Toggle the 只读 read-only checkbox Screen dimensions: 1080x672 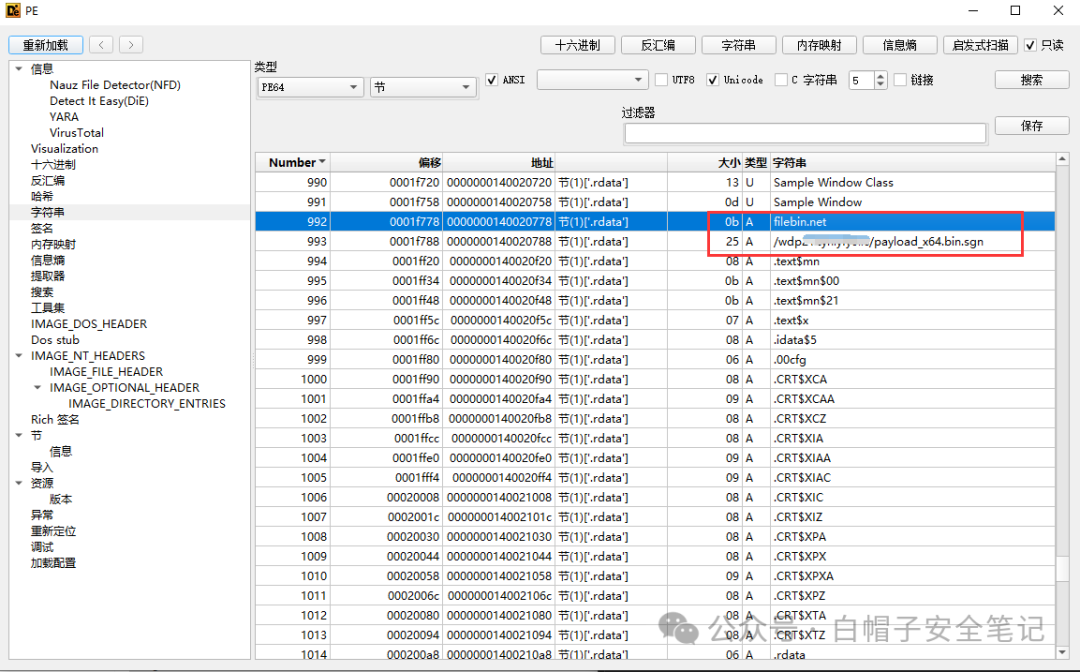(x=1030, y=45)
